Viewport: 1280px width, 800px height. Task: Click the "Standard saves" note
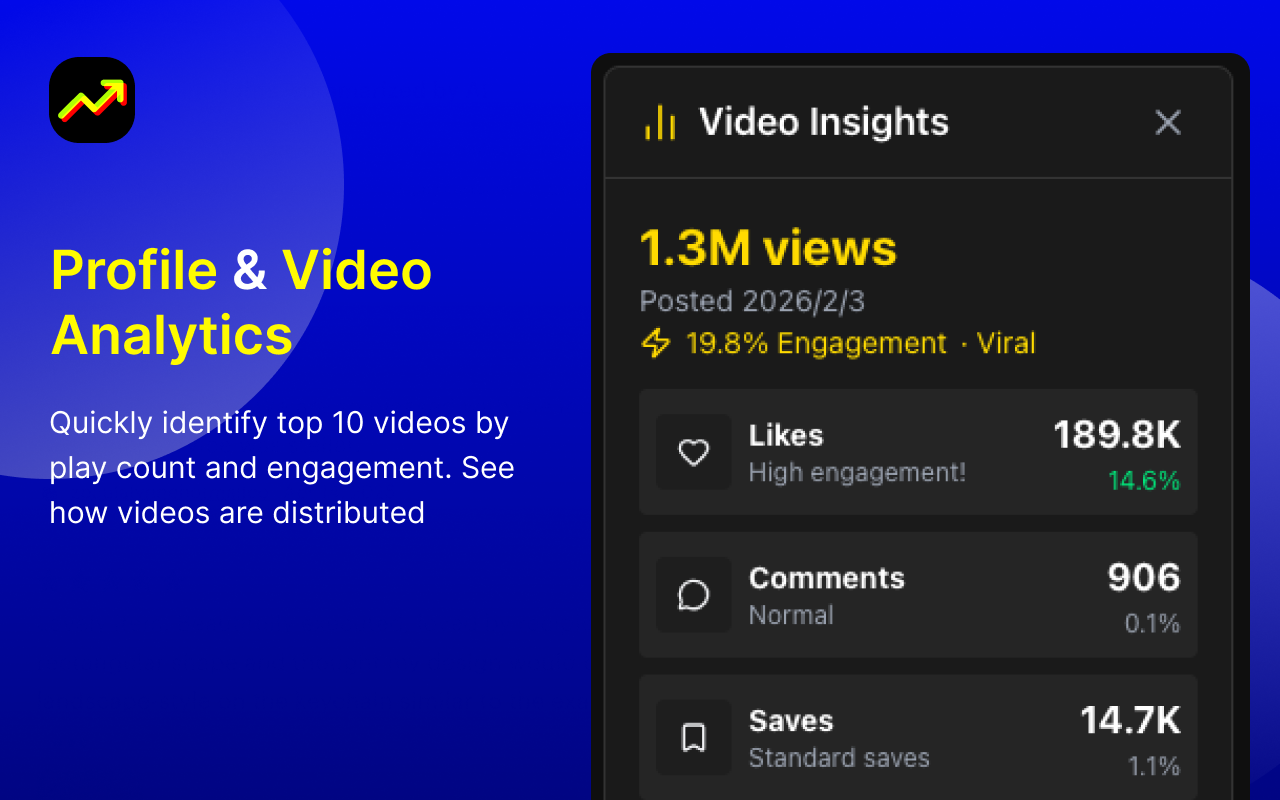pyautogui.click(x=839, y=758)
